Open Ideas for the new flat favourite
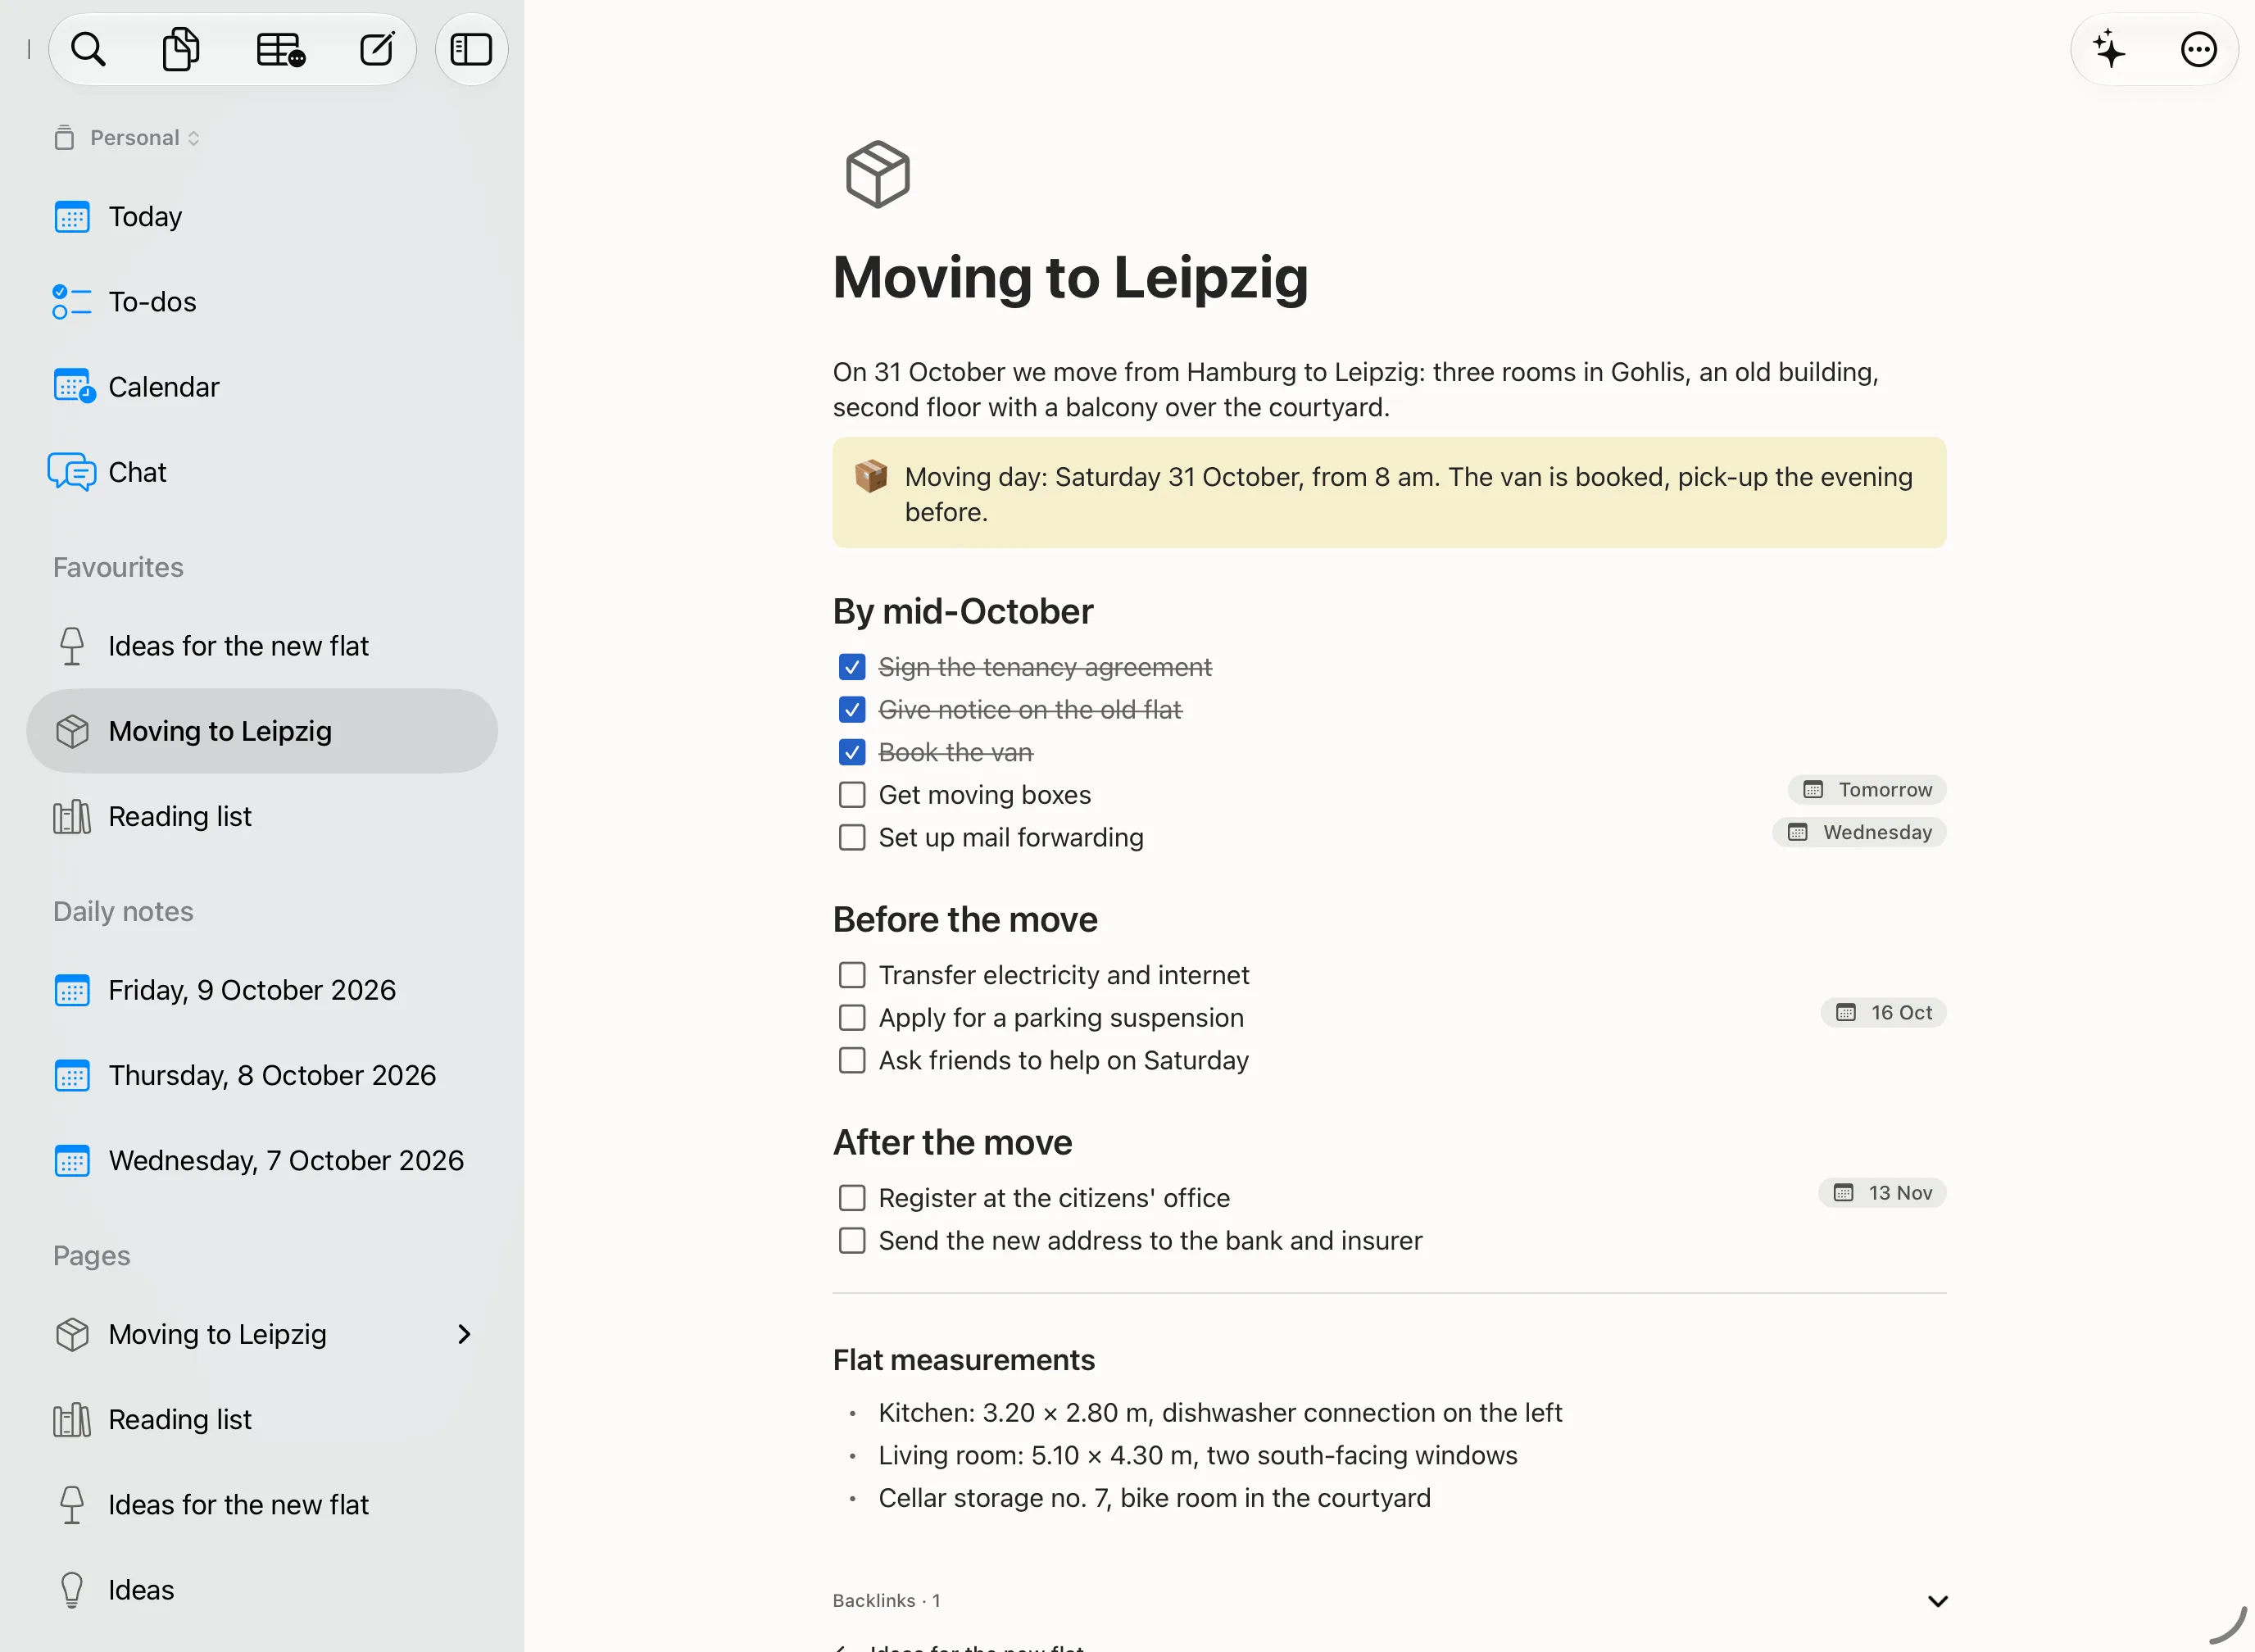The image size is (2255, 1652). pyautogui.click(x=262, y=646)
